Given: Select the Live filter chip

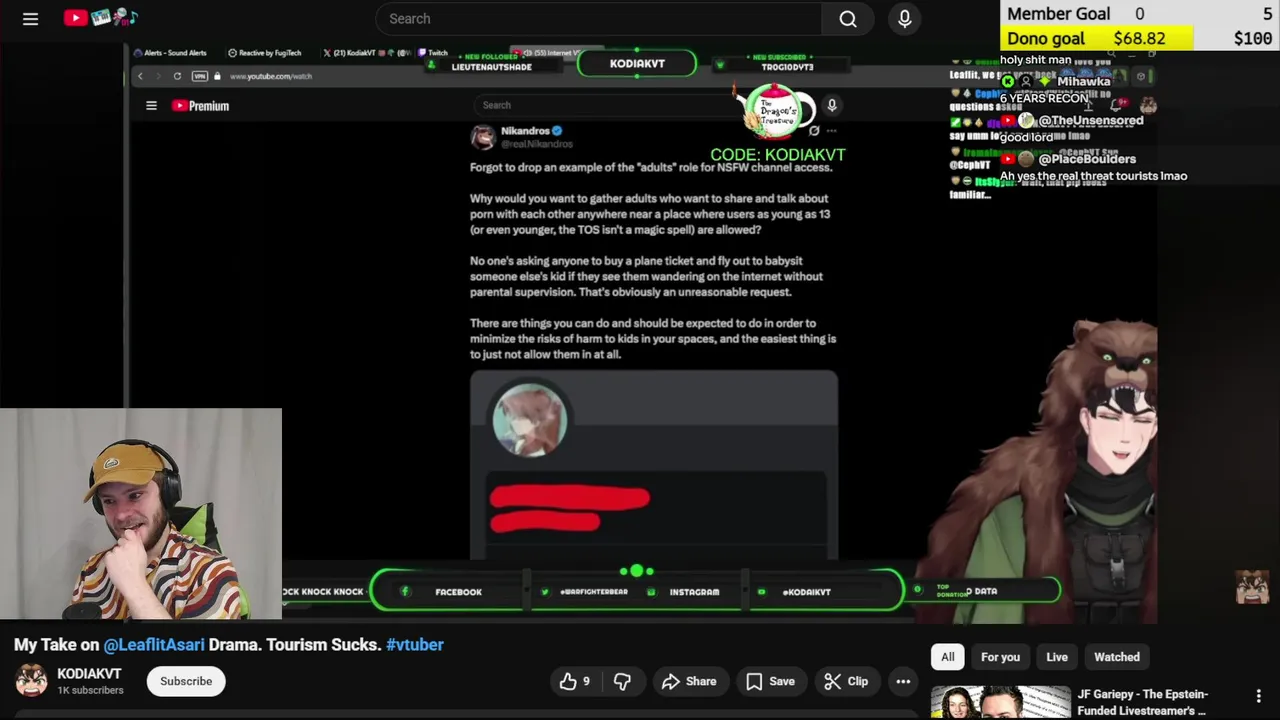Looking at the screenshot, I should point(1057,657).
